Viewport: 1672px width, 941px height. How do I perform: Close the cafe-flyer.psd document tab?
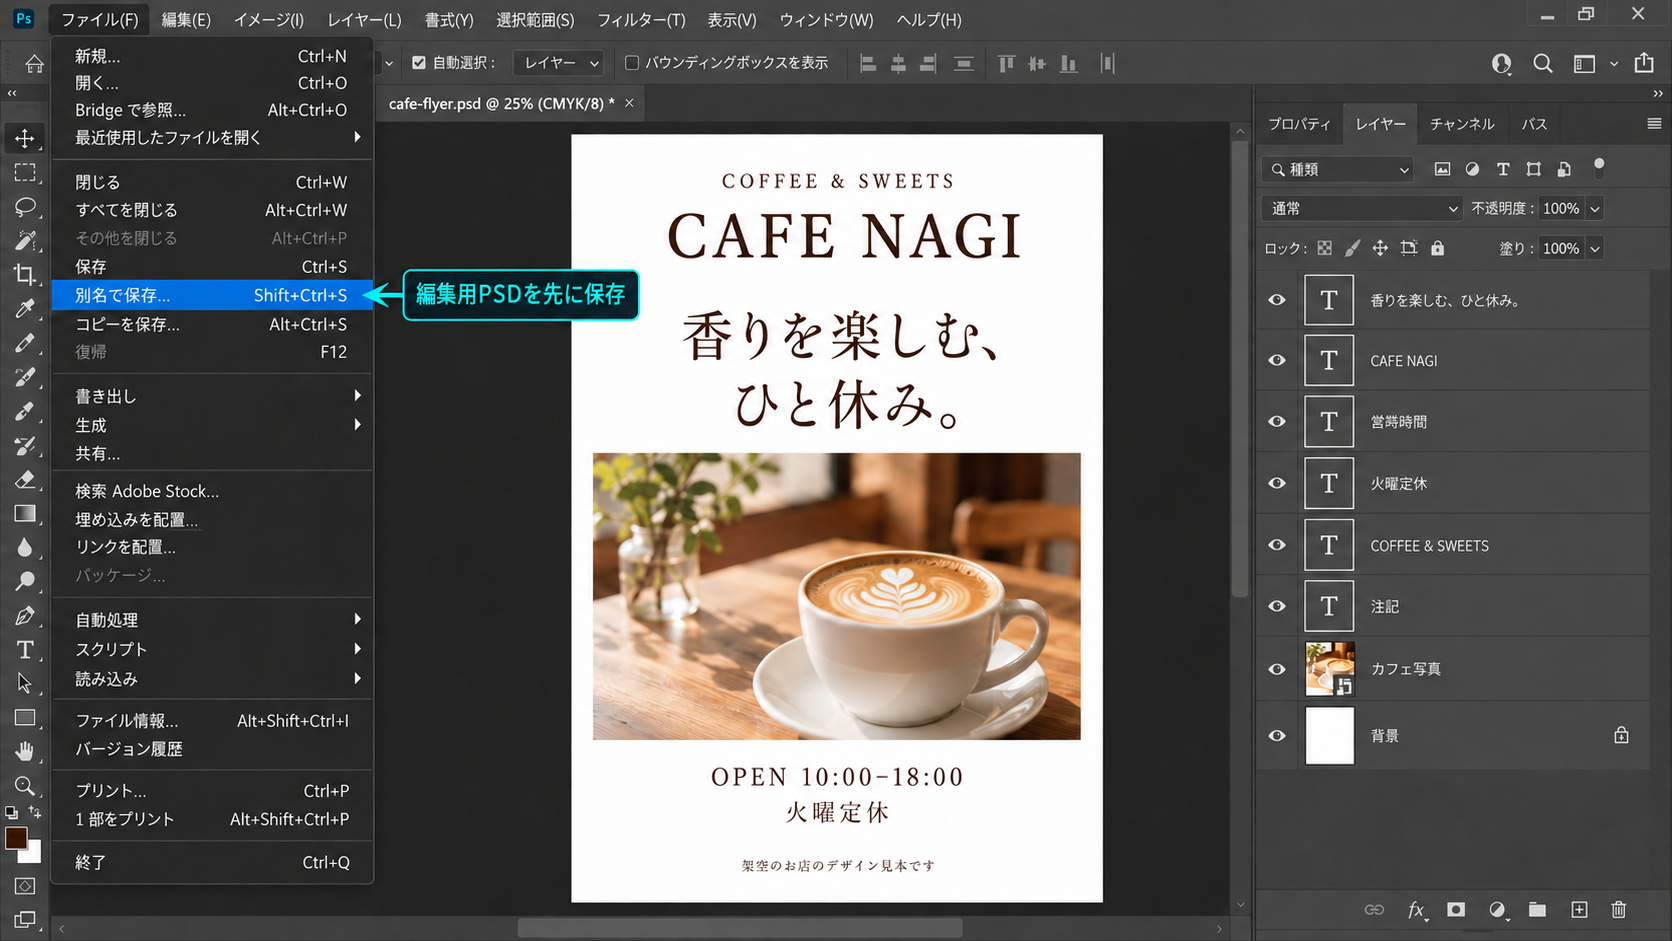[x=629, y=103]
